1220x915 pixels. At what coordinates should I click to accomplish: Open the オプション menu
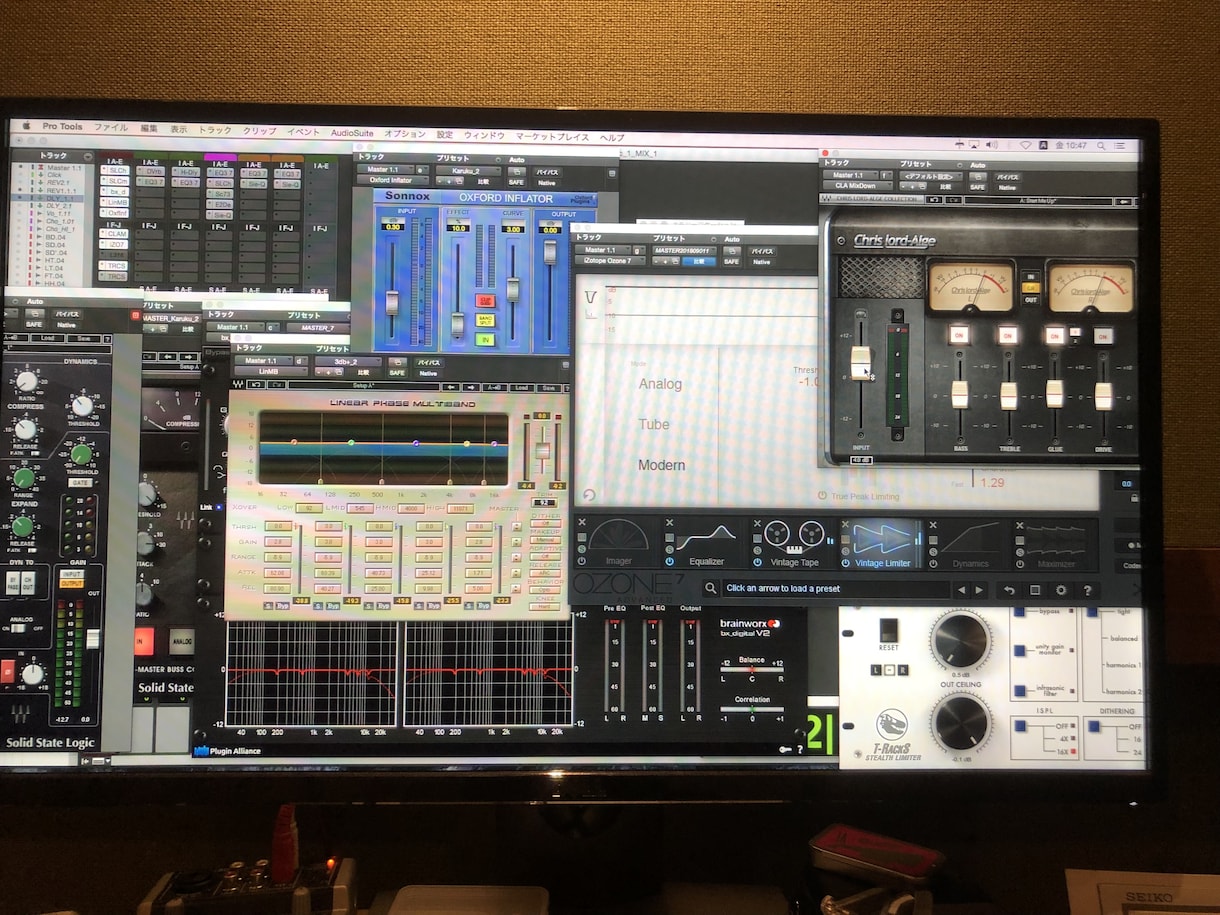click(x=405, y=133)
